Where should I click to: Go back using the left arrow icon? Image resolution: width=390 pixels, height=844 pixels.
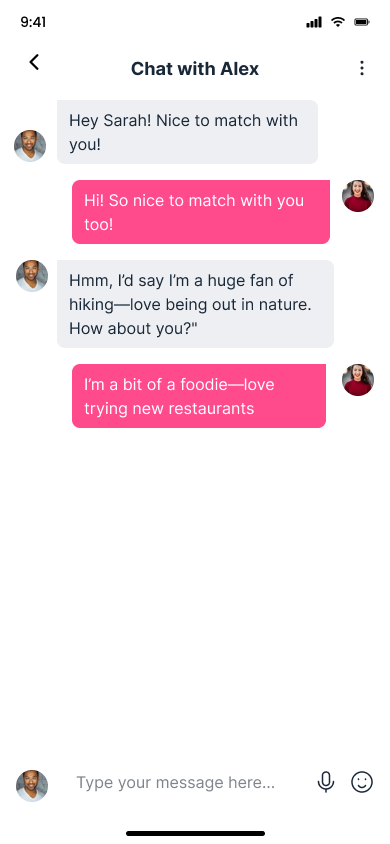pyautogui.click(x=34, y=62)
